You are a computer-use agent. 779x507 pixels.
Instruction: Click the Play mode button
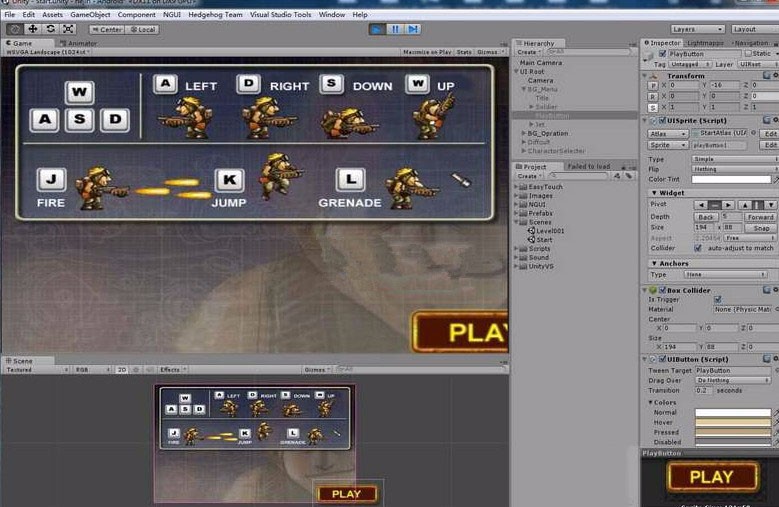coord(377,29)
